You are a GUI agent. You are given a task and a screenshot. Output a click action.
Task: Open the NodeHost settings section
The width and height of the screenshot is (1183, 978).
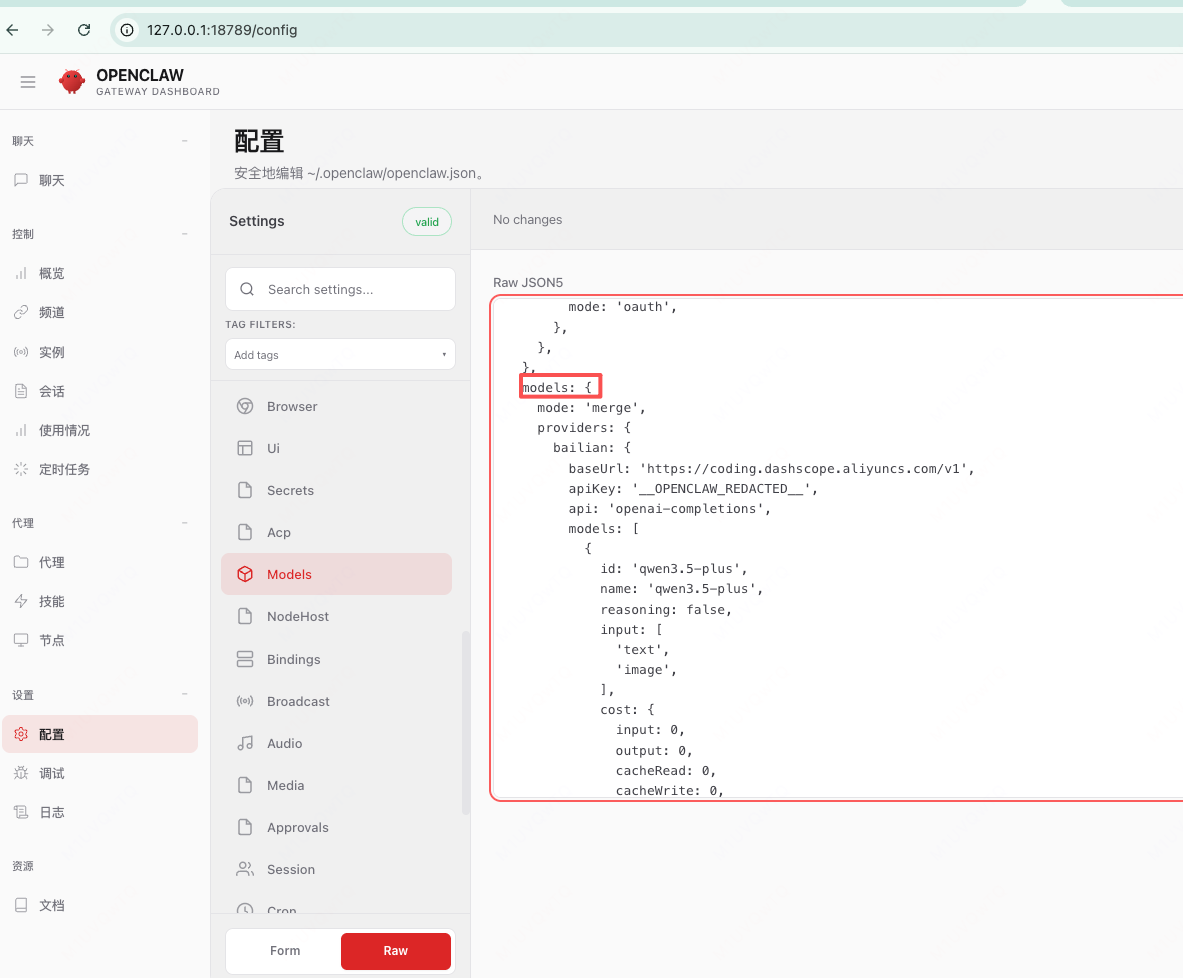tap(336, 617)
